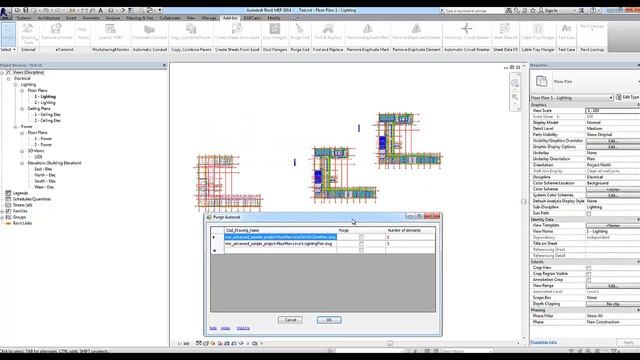
Task: Click the Text tool icon in quick access toolbar
Action: [100, 10]
